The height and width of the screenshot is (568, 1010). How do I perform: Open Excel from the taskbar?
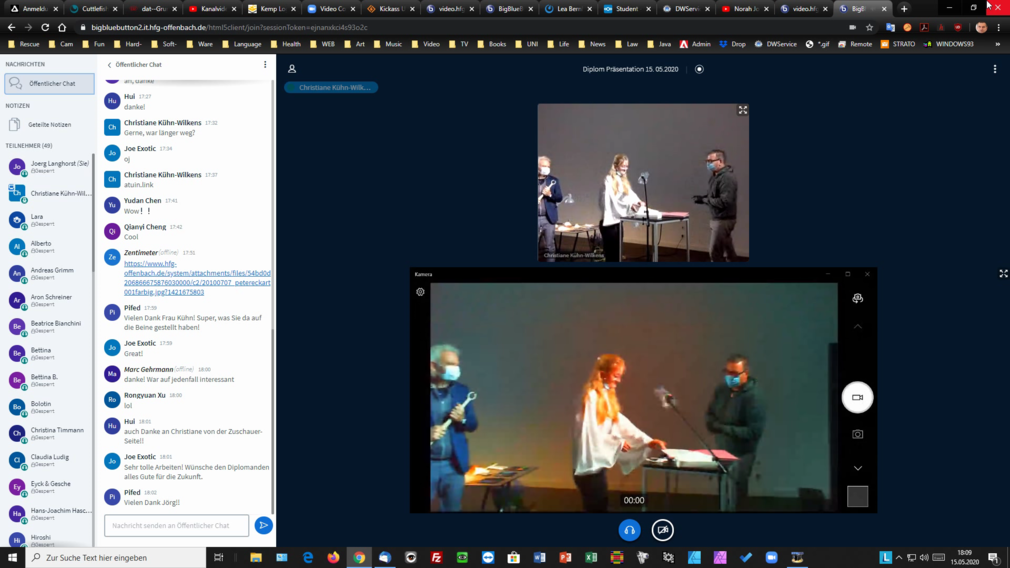click(x=591, y=558)
